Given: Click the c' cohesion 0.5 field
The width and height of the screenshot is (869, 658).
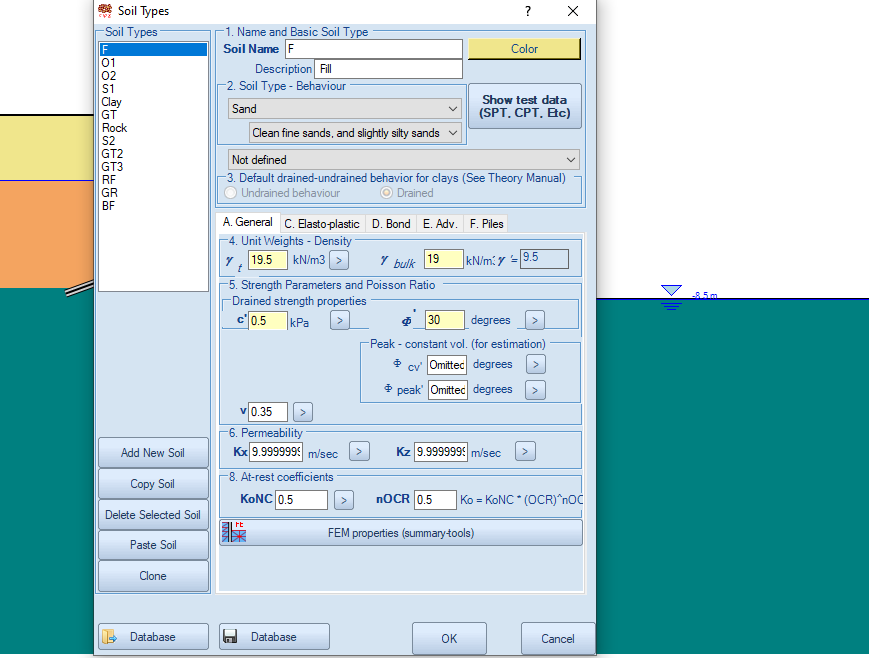Looking at the screenshot, I should (x=268, y=320).
